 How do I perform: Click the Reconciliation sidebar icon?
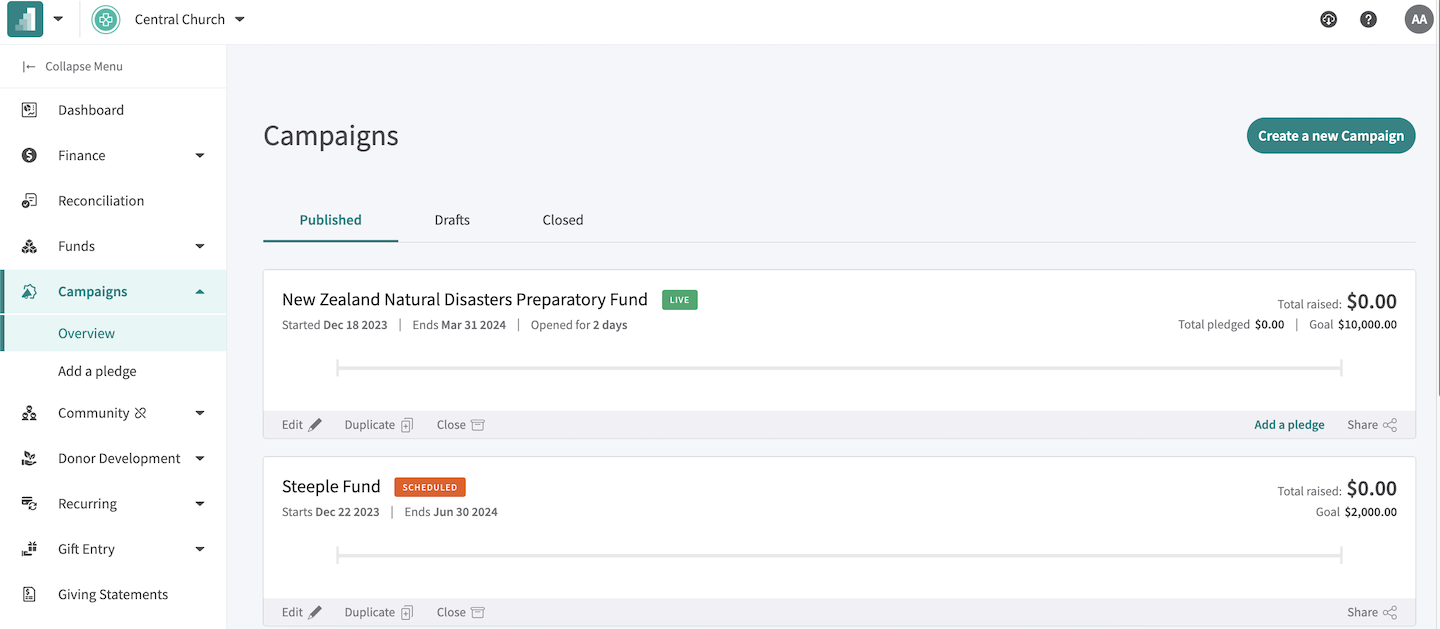coord(29,201)
